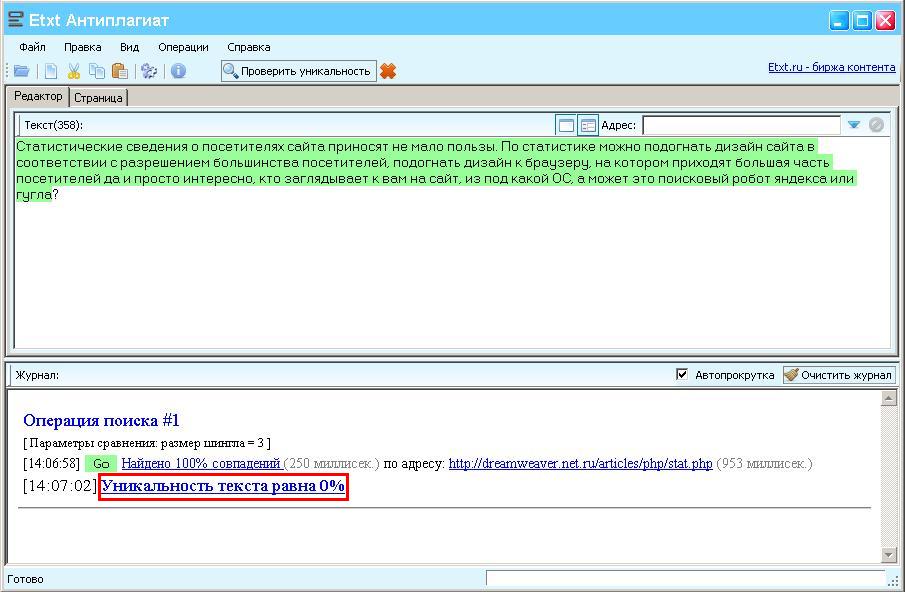Click Операция поиска #1 heading
The image size is (905, 592).
click(x=102, y=421)
